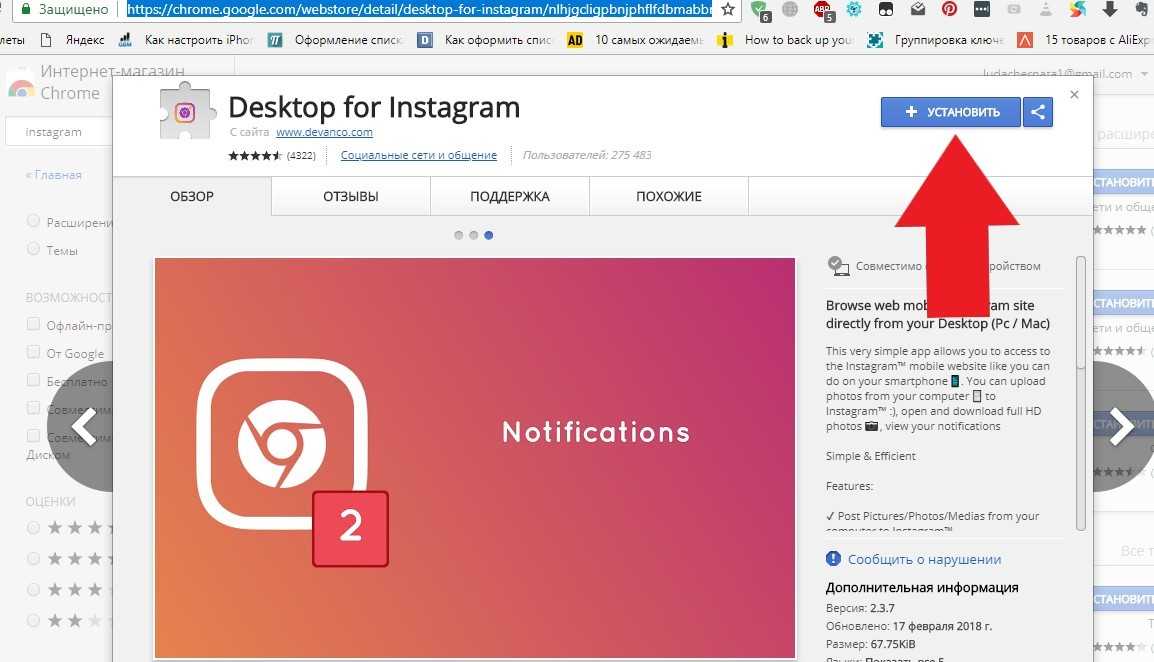Screen dimensions: 1154x662
Task: Click the Desktop for Instagram puzzle icon
Action: click(x=186, y=110)
